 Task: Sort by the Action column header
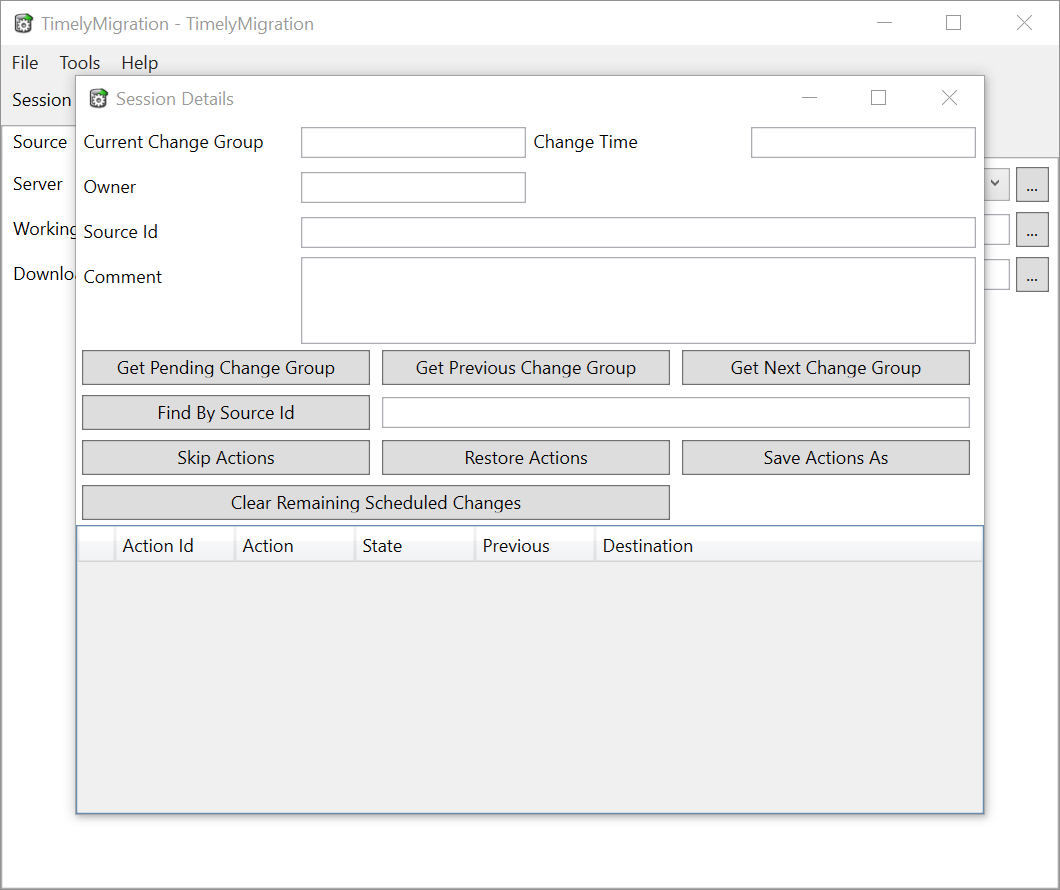pyautogui.click(x=295, y=545)
